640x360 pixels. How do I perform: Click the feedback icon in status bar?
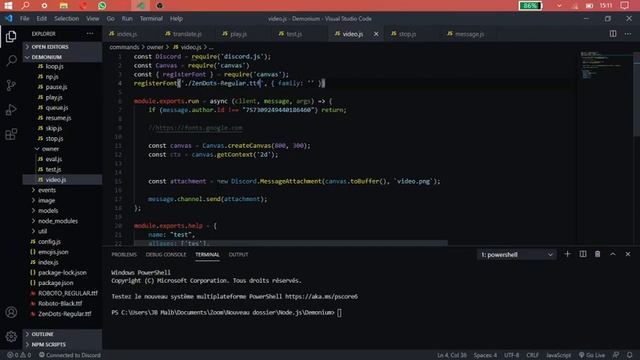(x=616, y=355)
